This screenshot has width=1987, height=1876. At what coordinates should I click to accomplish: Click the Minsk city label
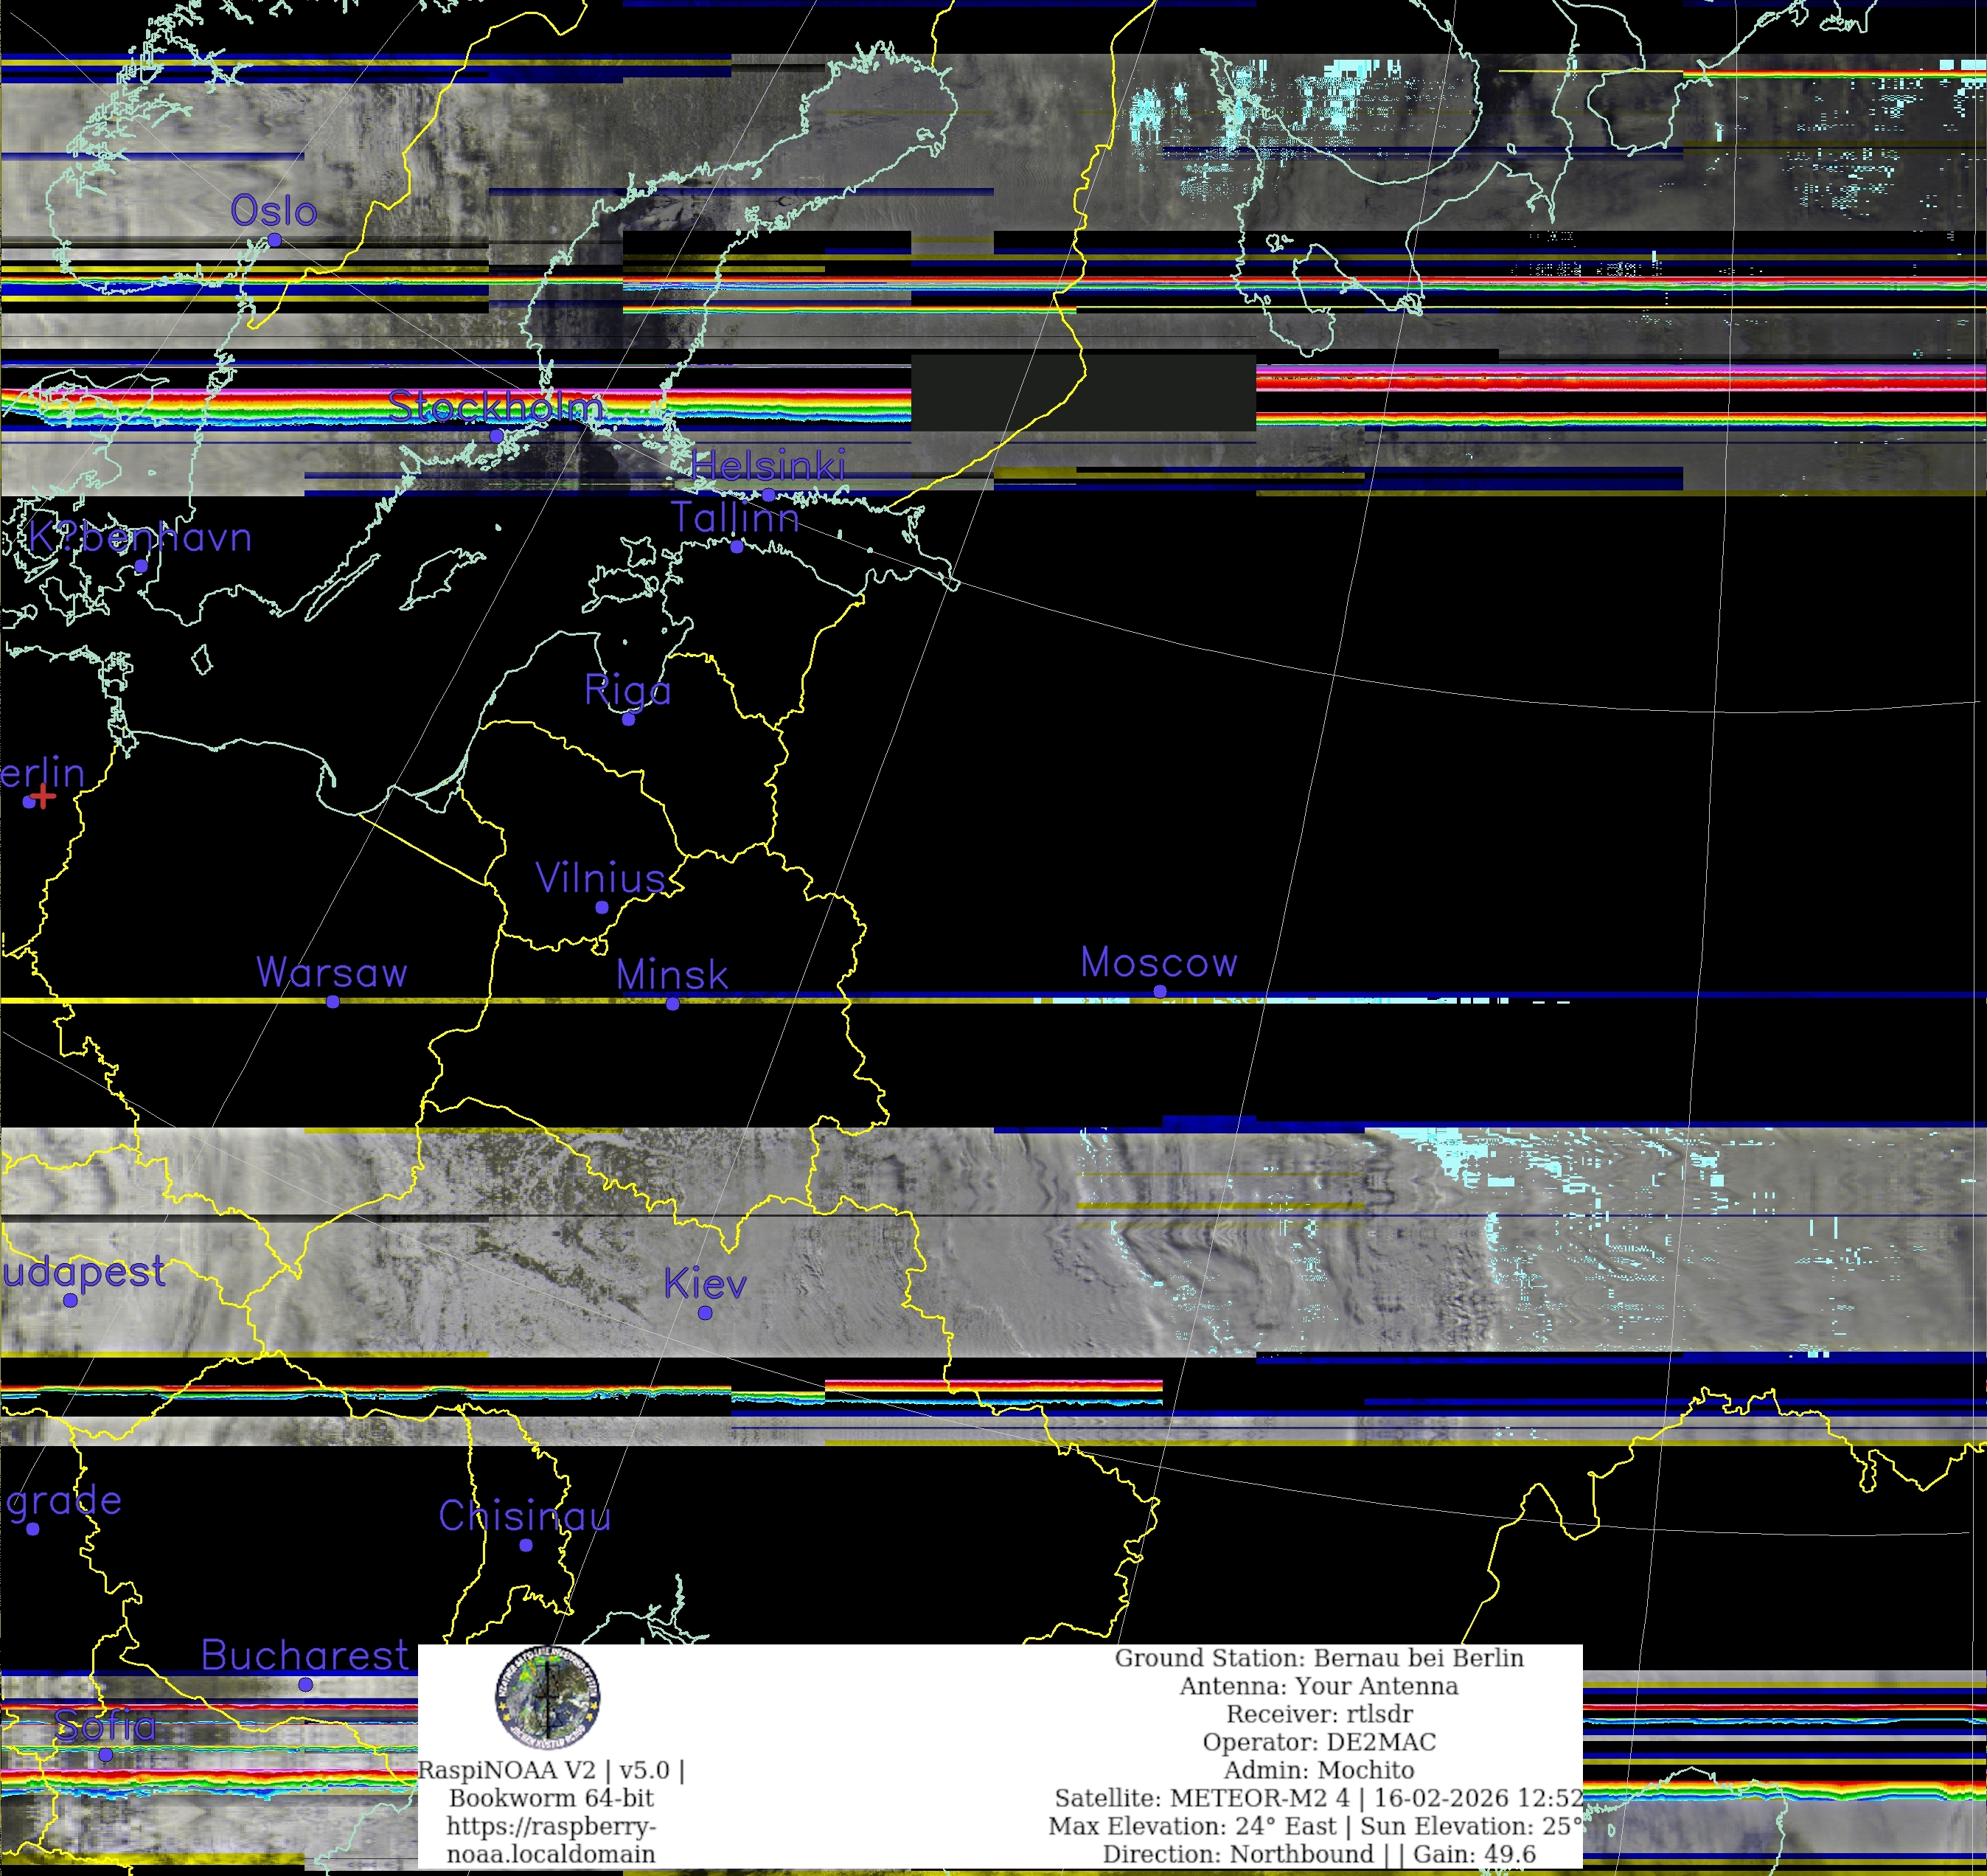pos(672,975)
